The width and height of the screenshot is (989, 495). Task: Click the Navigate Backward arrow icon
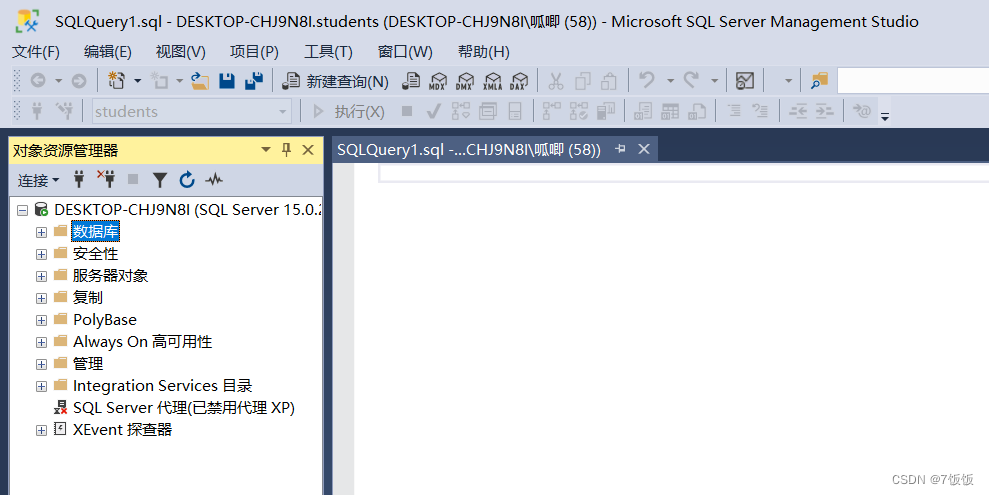[38, 81]
